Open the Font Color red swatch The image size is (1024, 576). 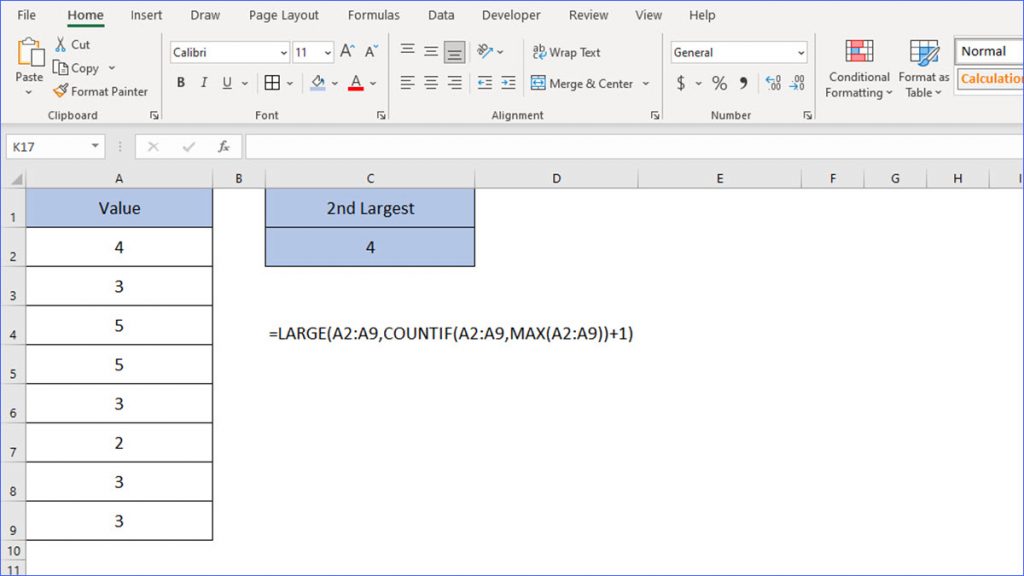pos(356,84)
